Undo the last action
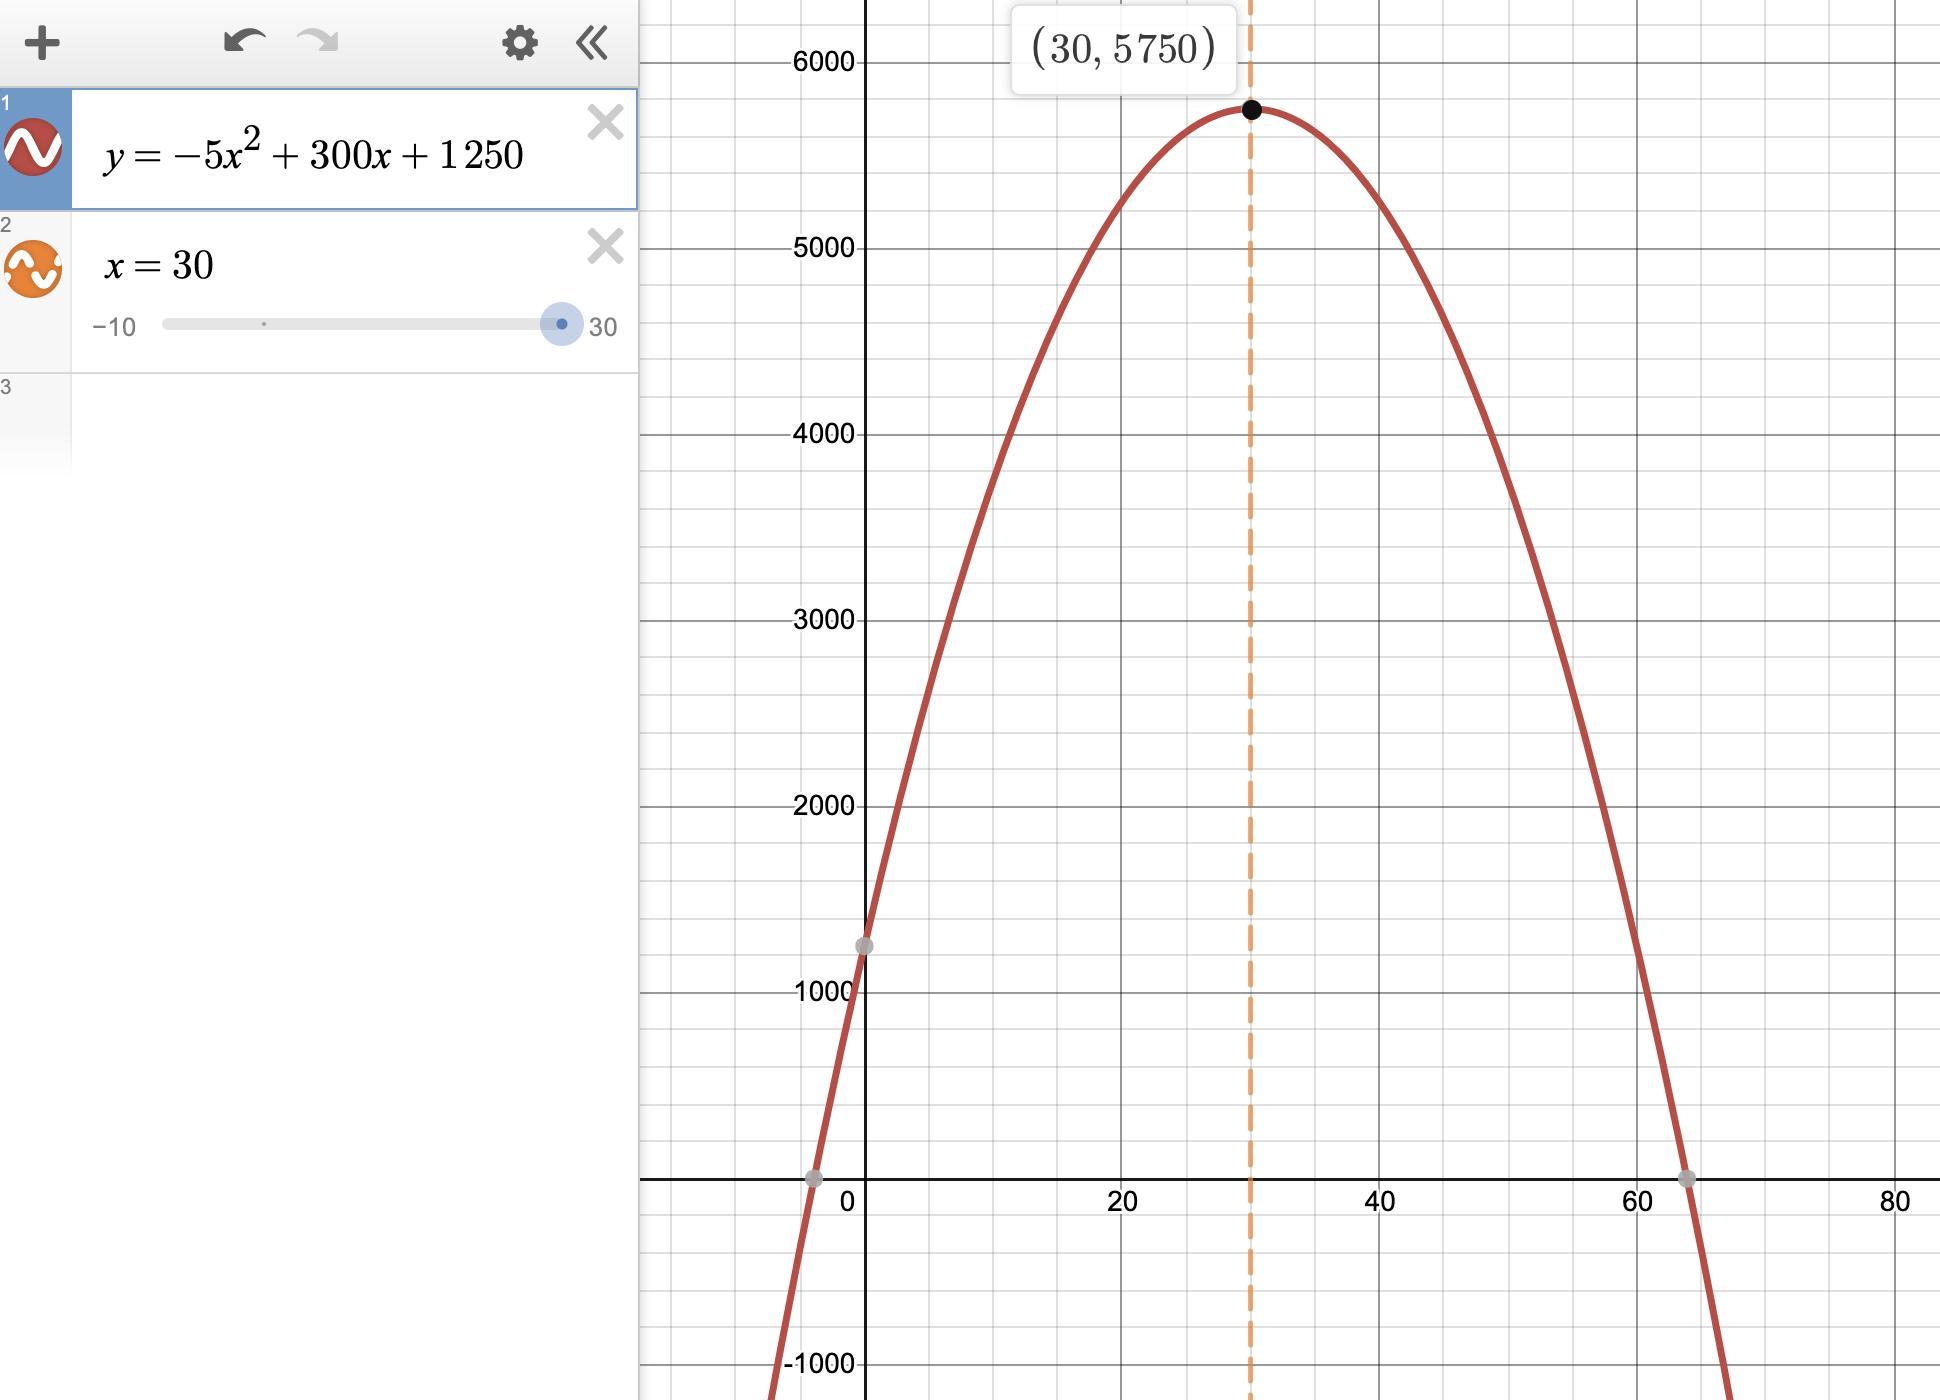The height and width of the screenshot is (1400, 1940). tap(243, 42)
